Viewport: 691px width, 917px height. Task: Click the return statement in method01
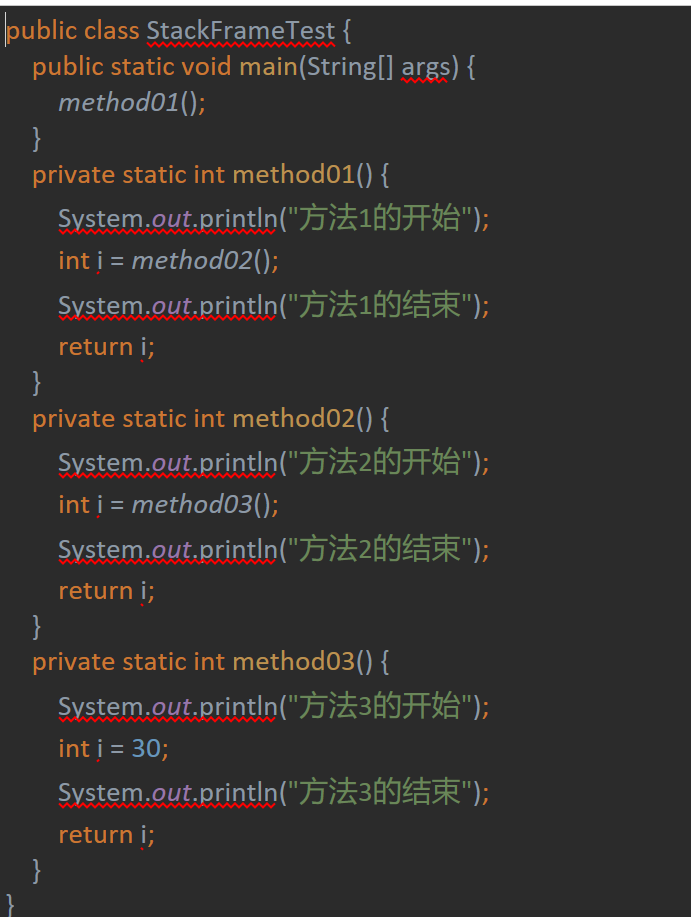pyautogui.click(x=106, y=347)
